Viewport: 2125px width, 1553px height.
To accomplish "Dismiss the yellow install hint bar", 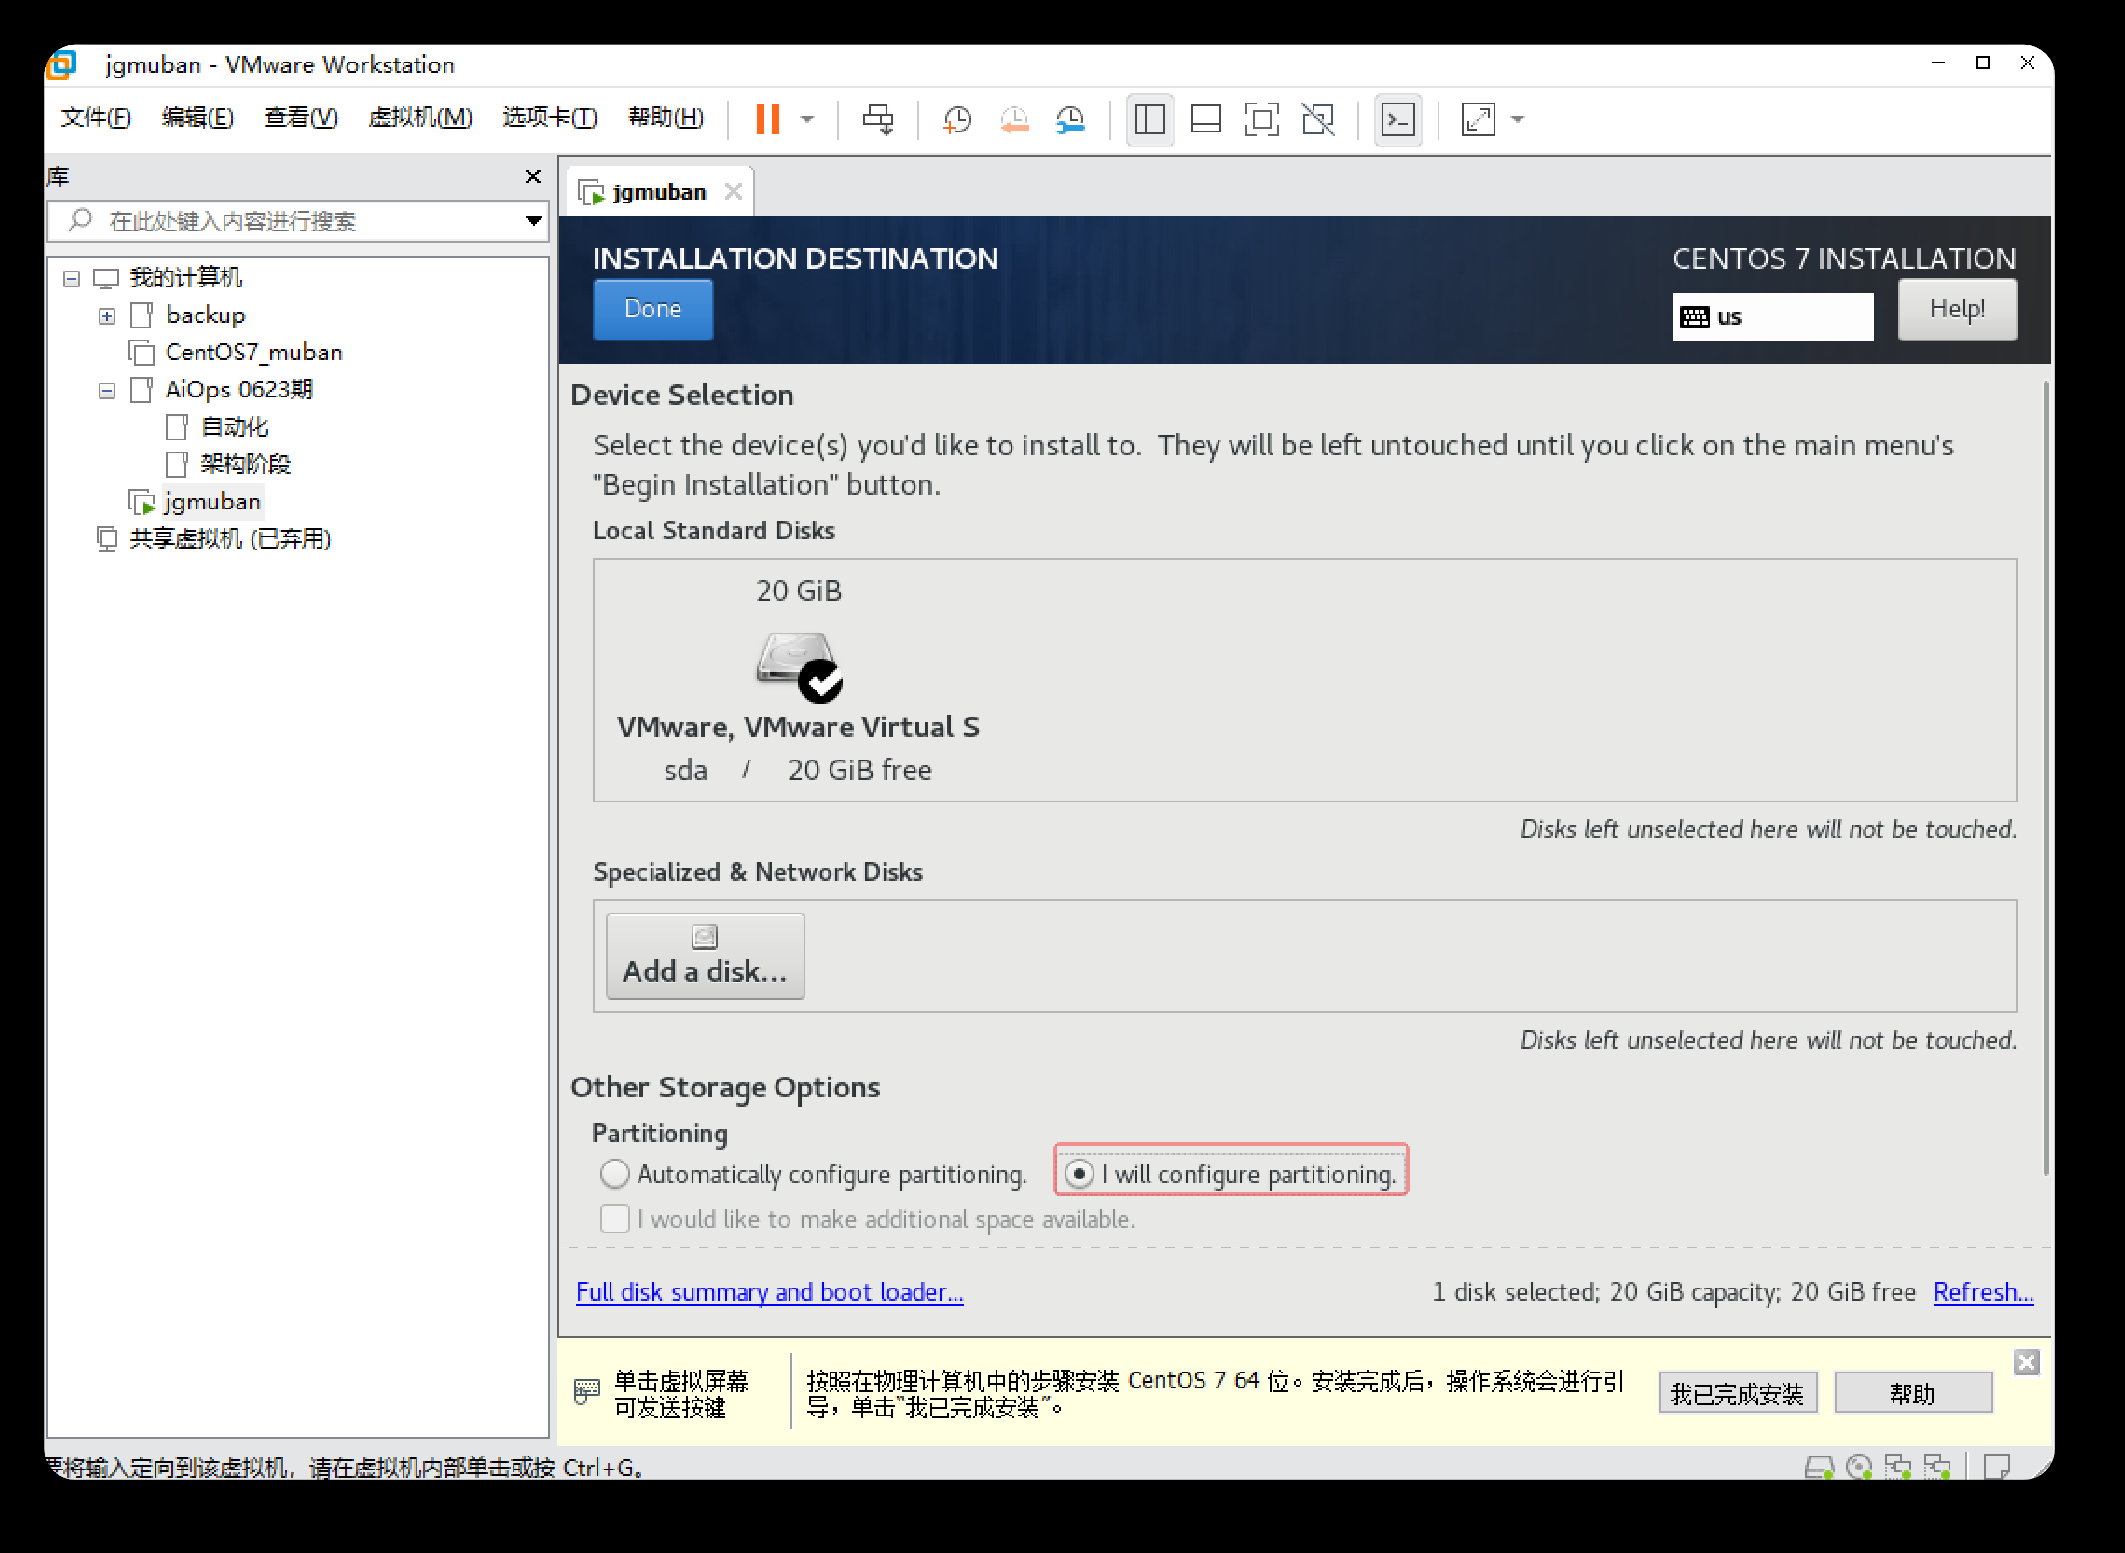I will tap(2027, 1362).
